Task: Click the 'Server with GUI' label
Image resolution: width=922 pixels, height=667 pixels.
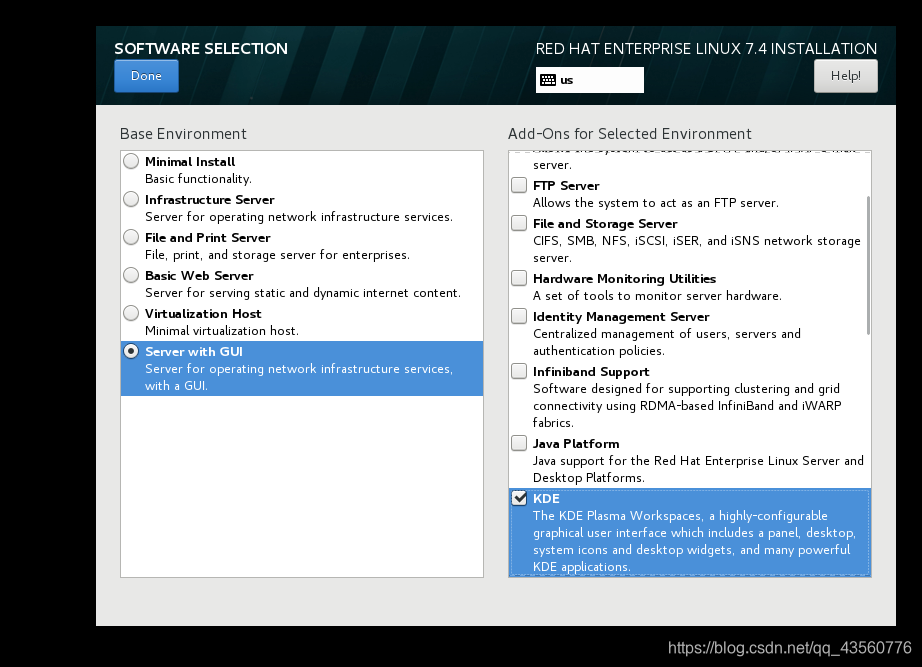Action: 193,352
